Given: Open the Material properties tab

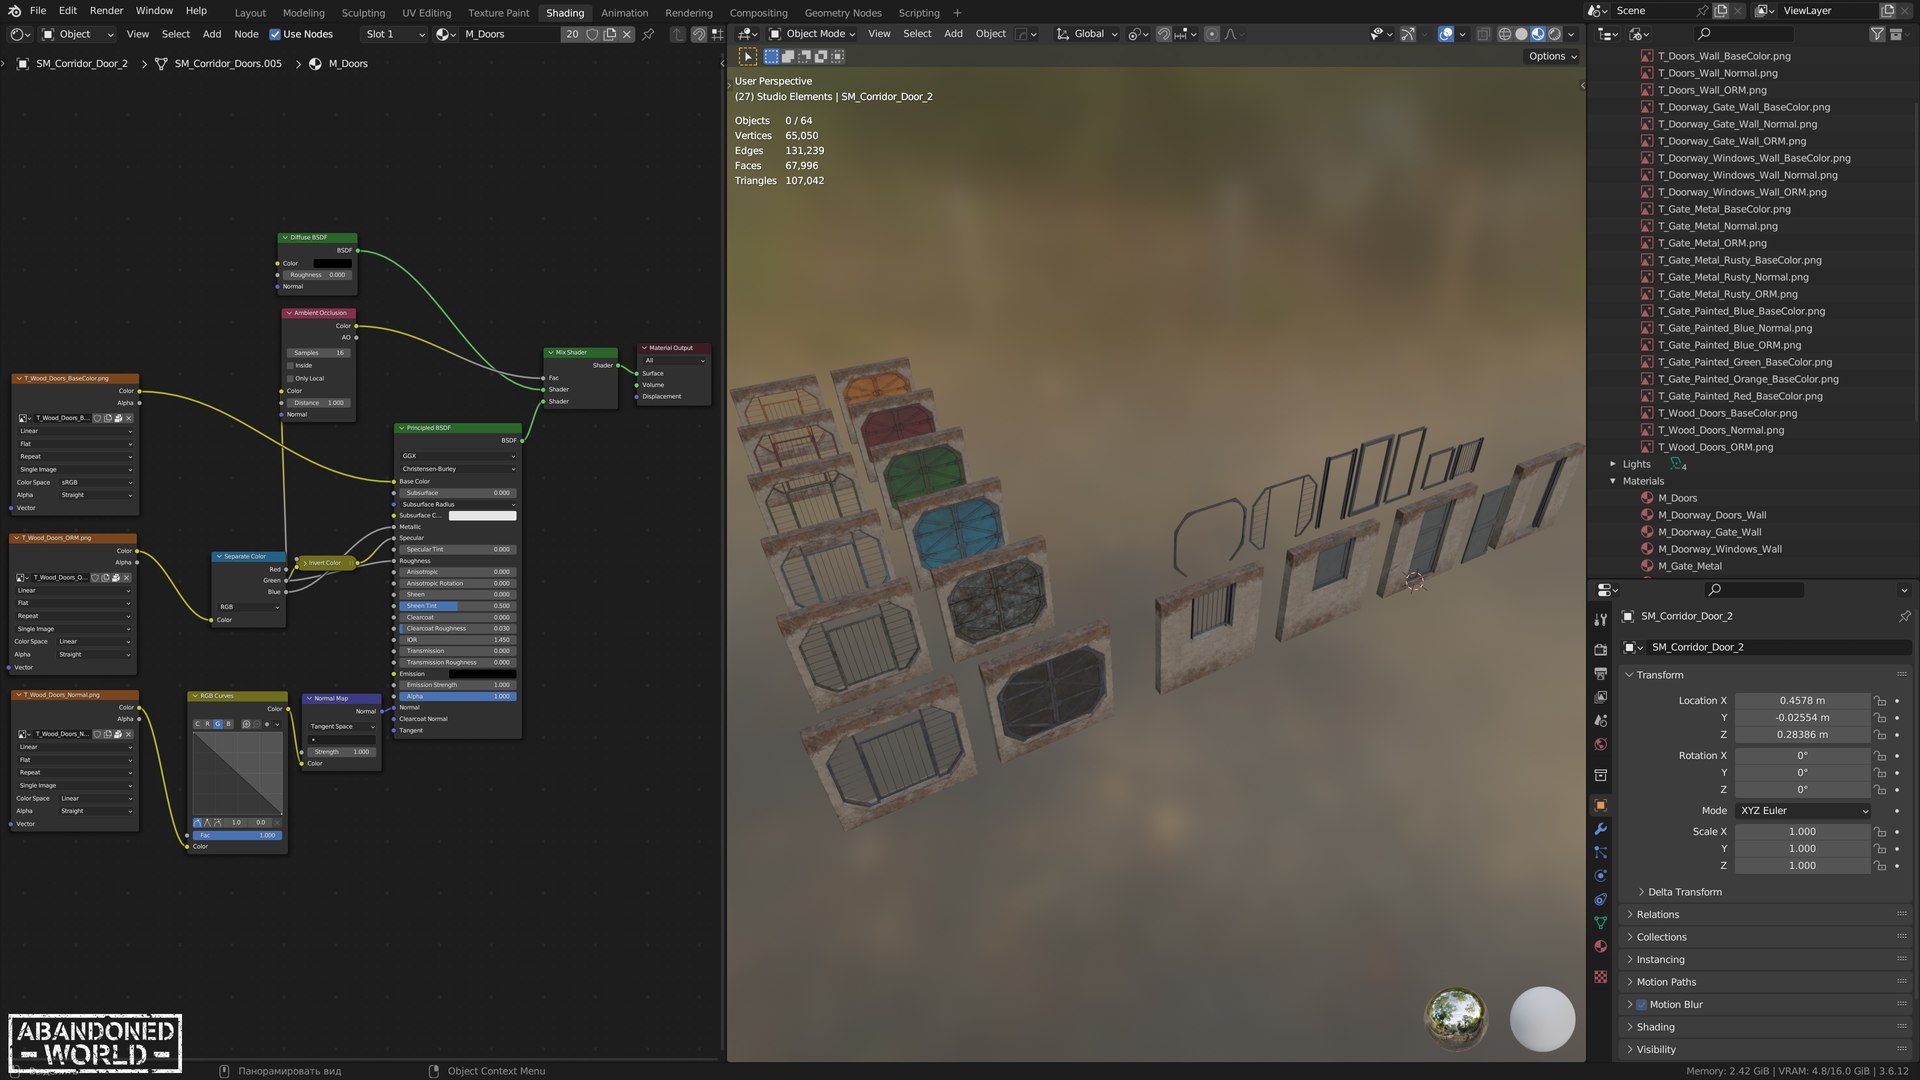Looking at the screenshot, I should [1601, 946].
